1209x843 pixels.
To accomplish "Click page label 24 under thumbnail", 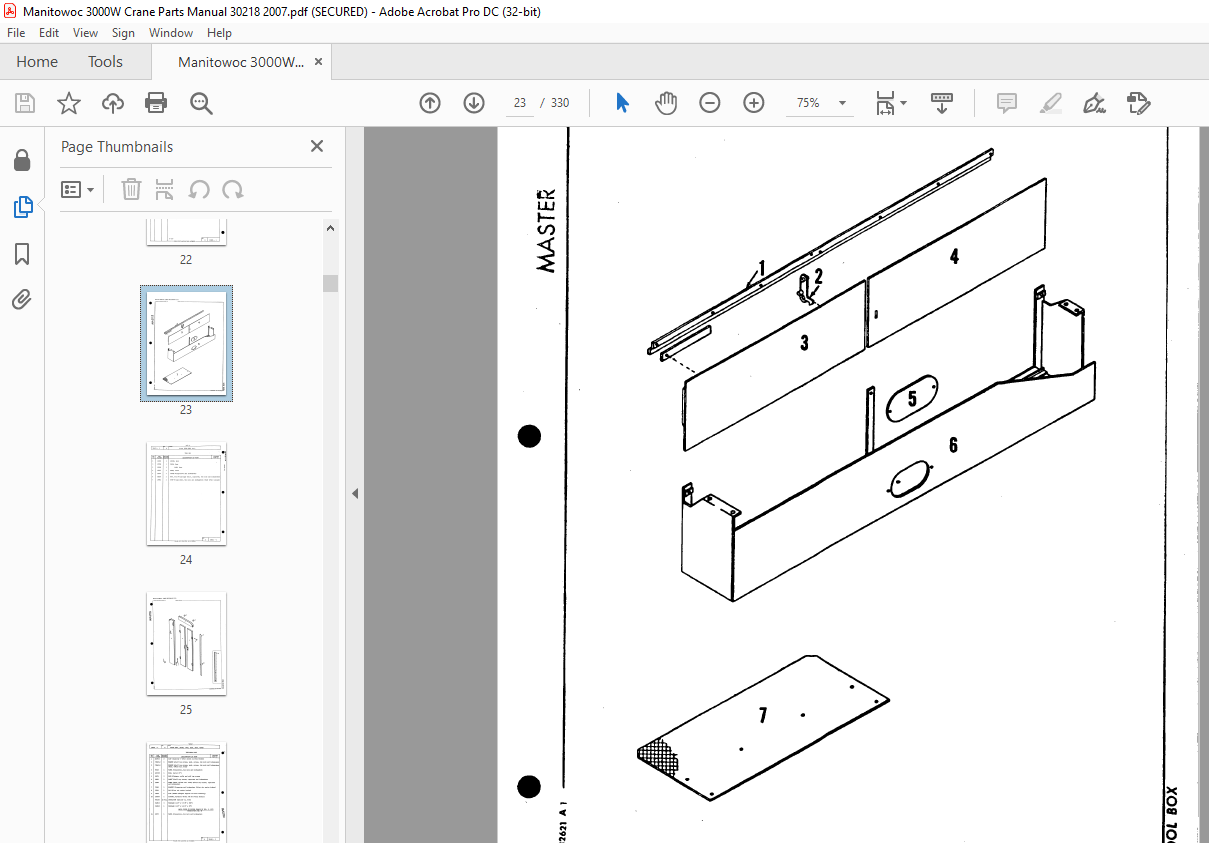I will pos(186,560).
